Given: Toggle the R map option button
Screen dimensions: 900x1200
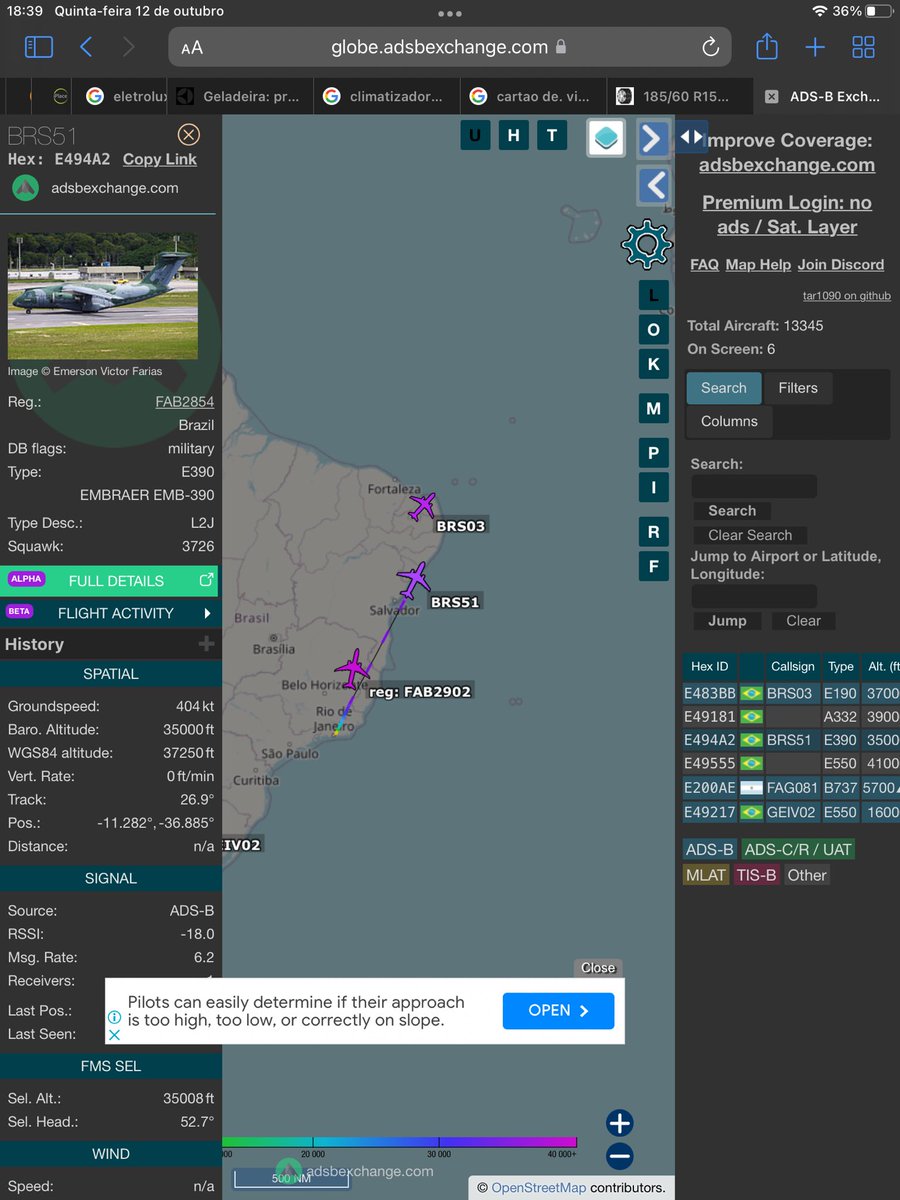Looking at the screenshot, I should (653, 532).
